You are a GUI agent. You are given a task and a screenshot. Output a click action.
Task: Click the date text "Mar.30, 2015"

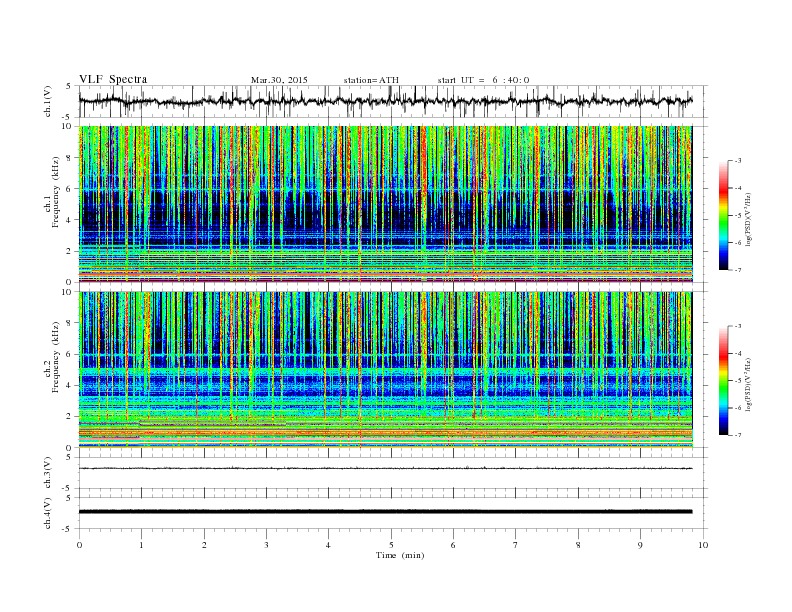coord(279,80)
